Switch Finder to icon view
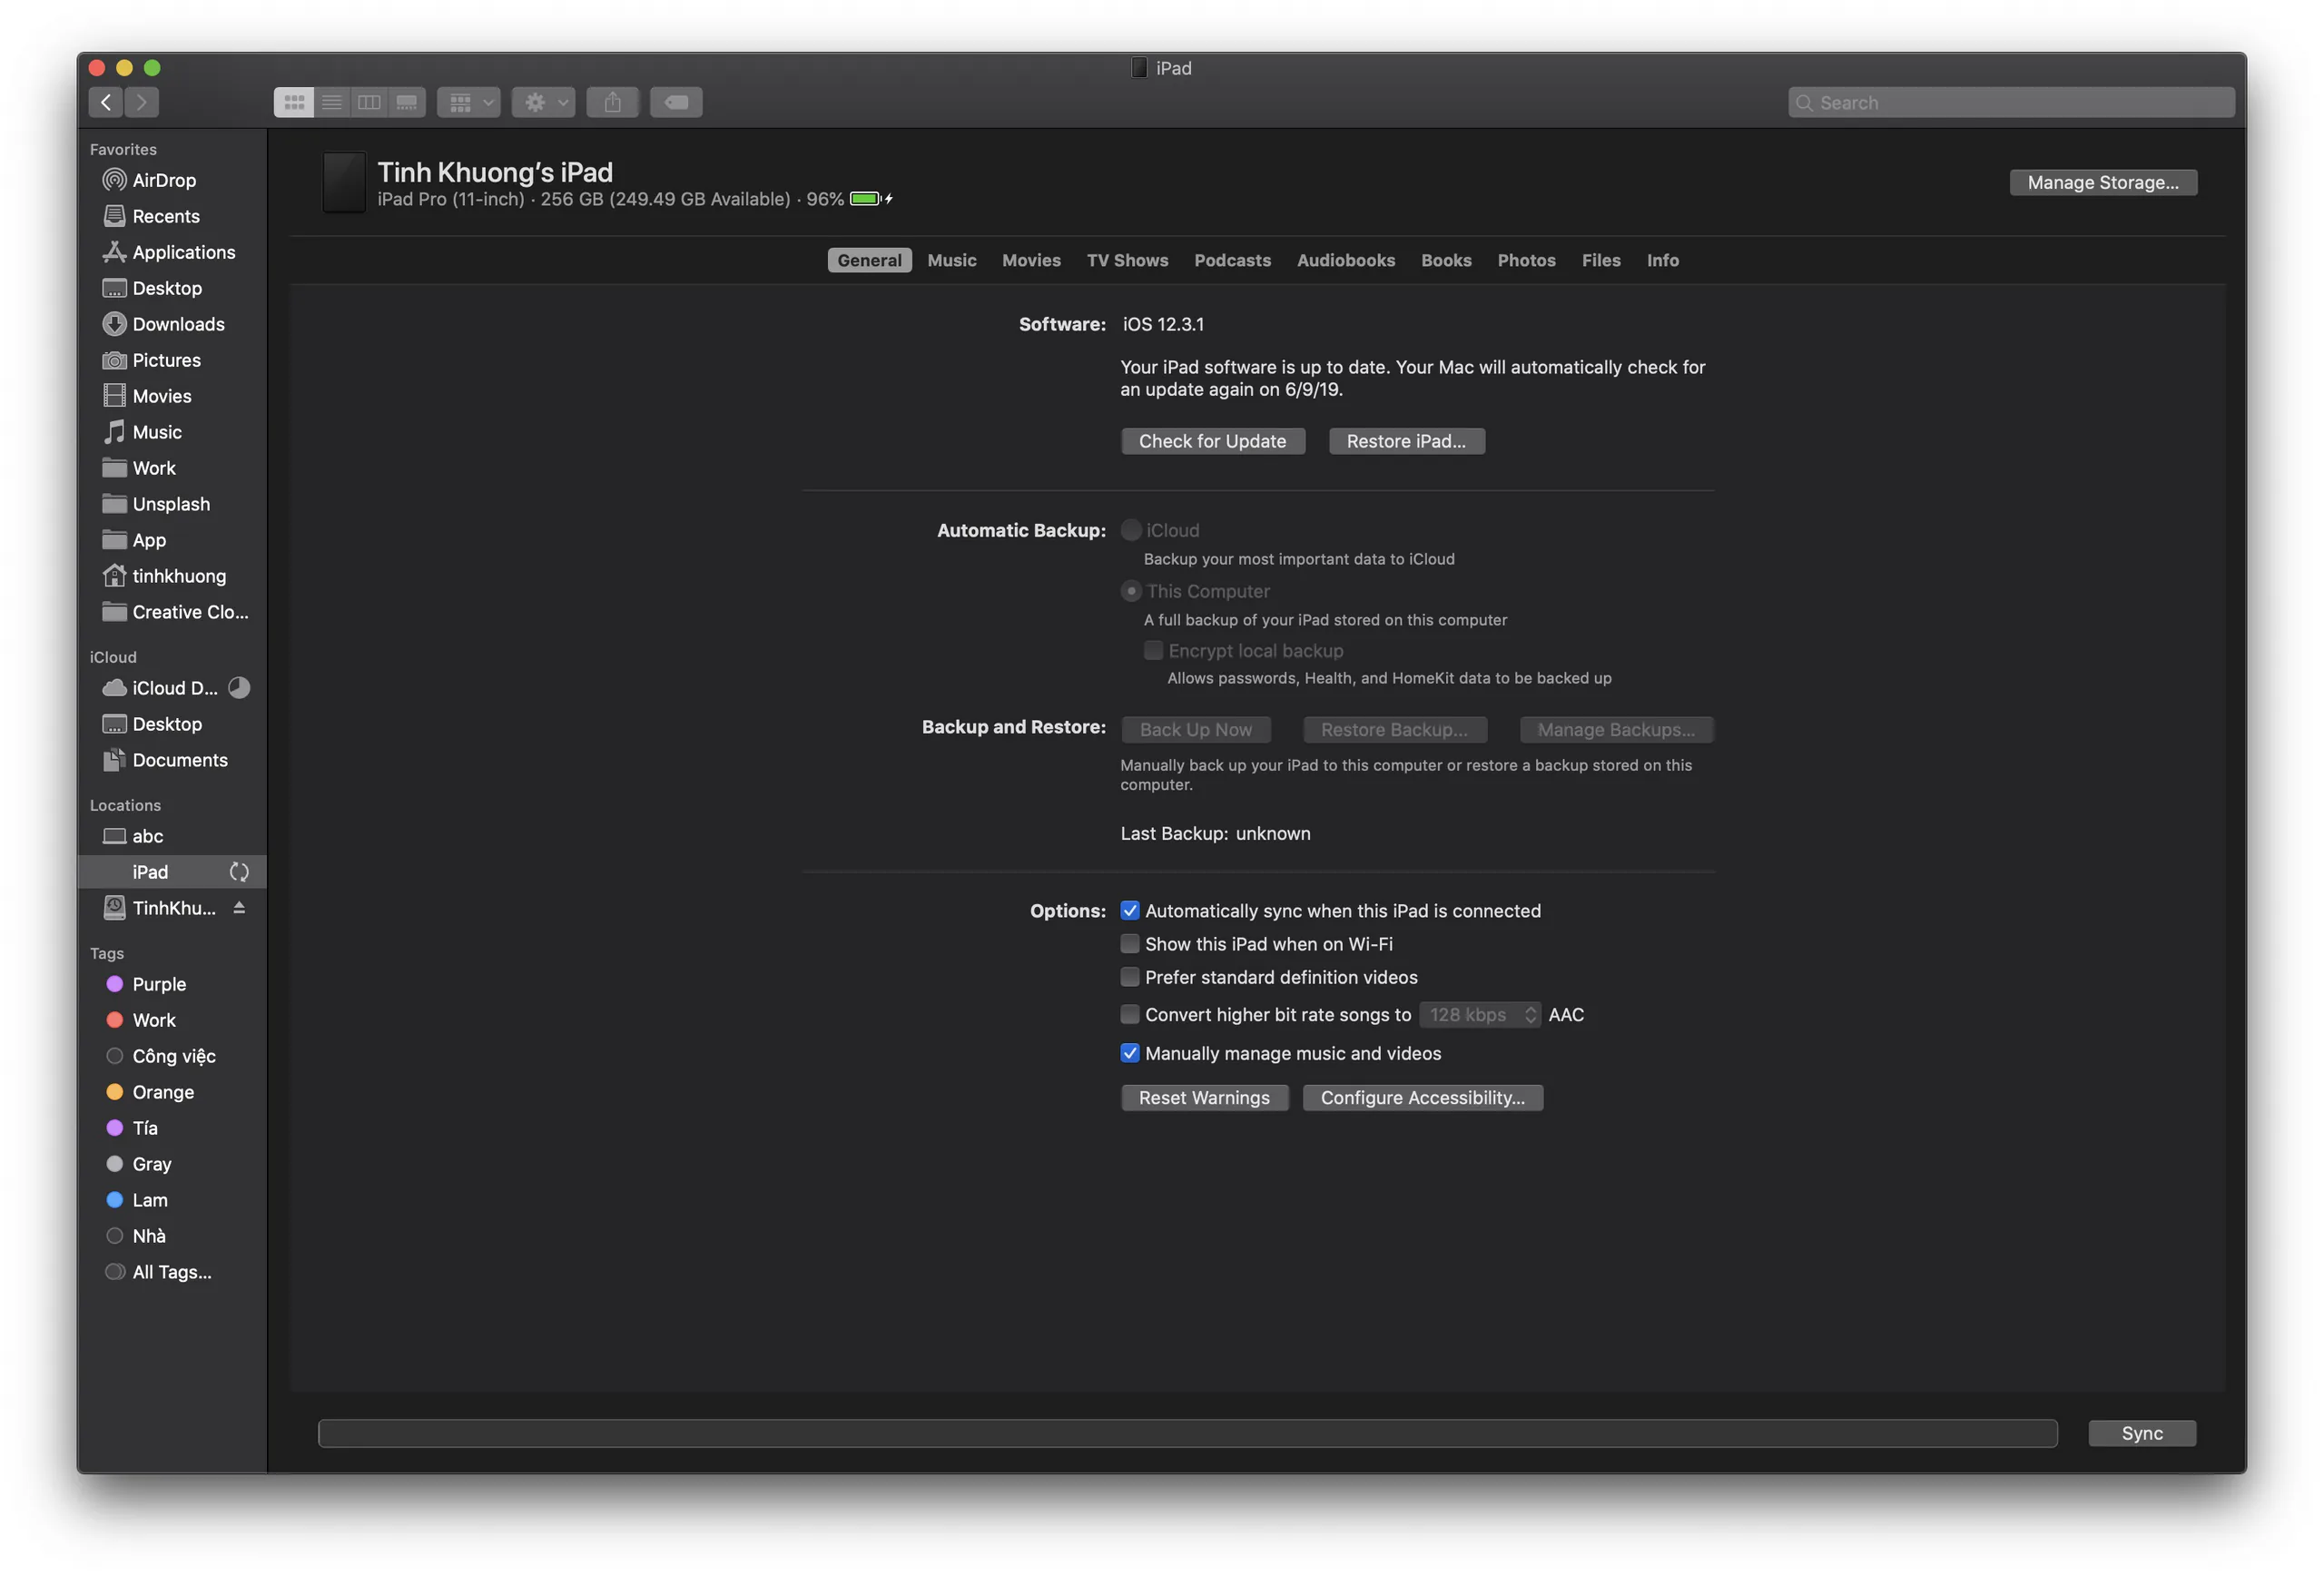The width and height of the screenshot is (2324, 1576). (x=293, y=102)
